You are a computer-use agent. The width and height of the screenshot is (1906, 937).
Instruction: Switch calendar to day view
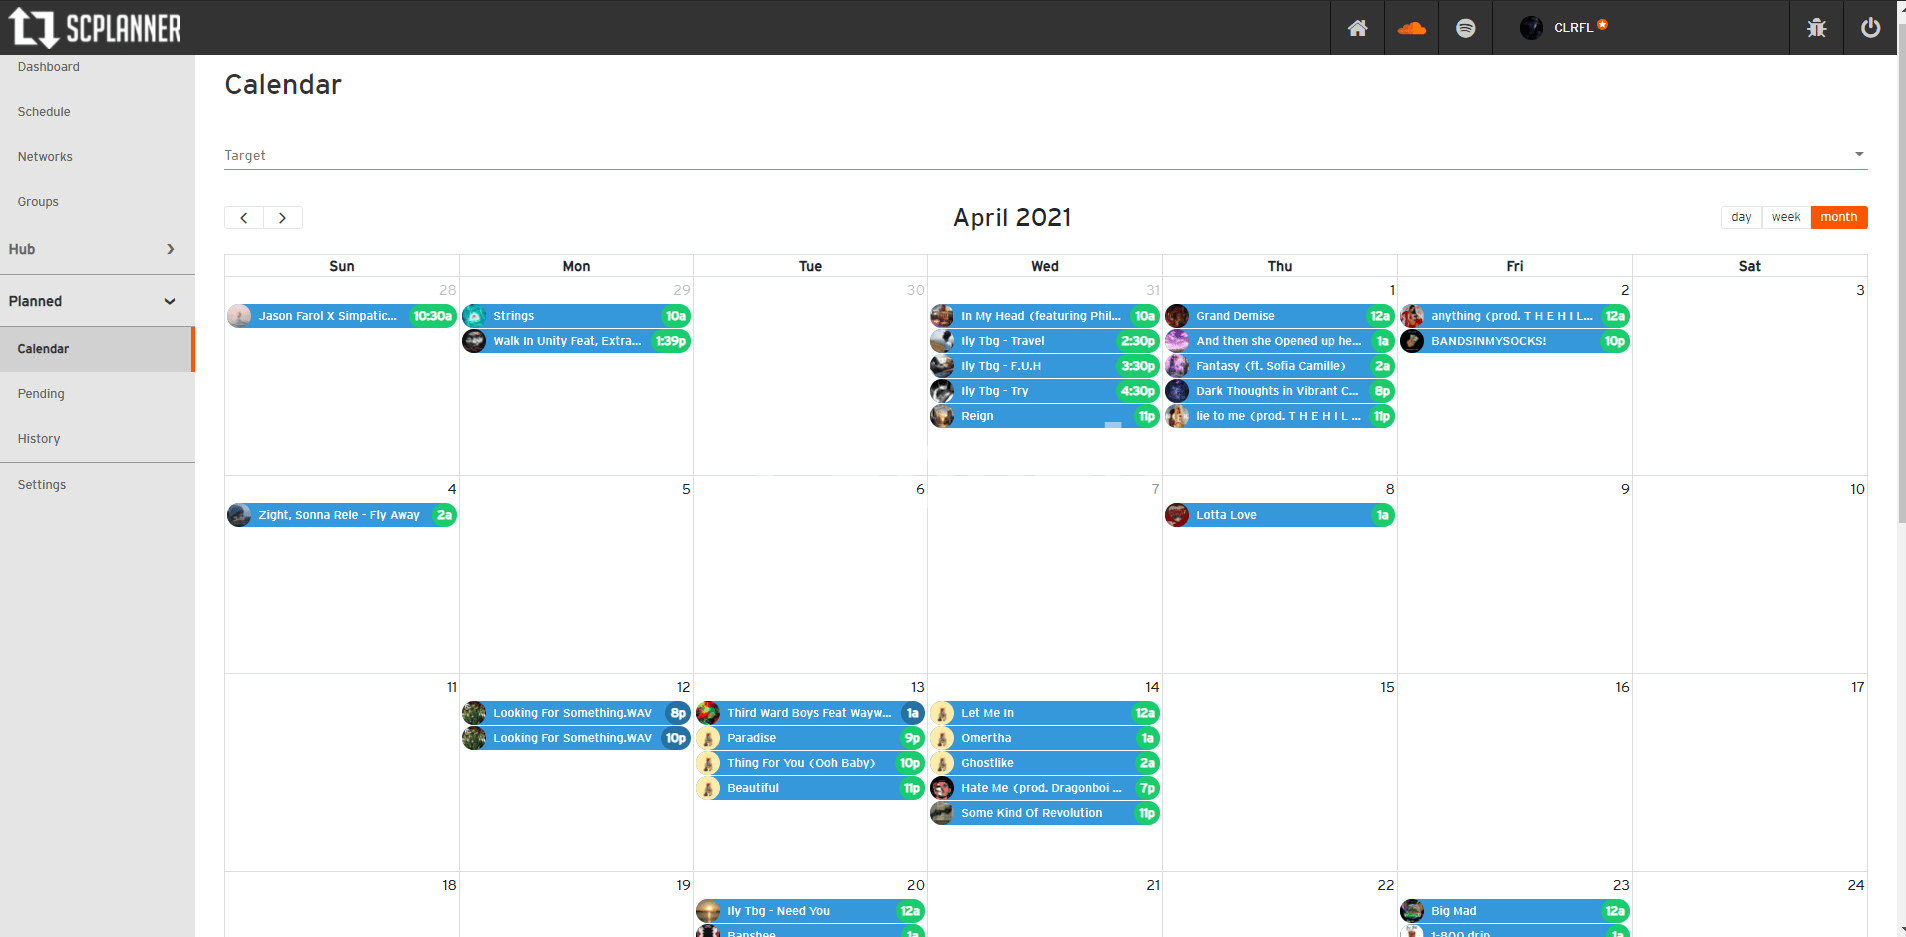1741,217
